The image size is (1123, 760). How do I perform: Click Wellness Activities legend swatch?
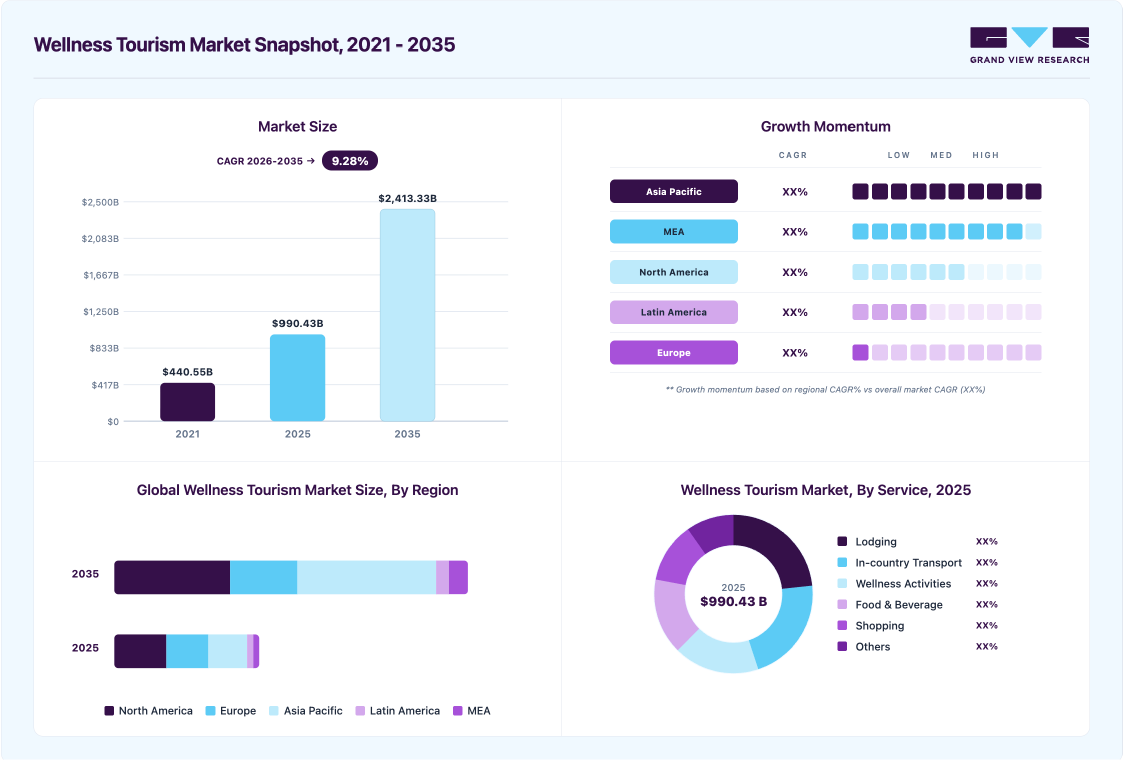tap(842, 583)
